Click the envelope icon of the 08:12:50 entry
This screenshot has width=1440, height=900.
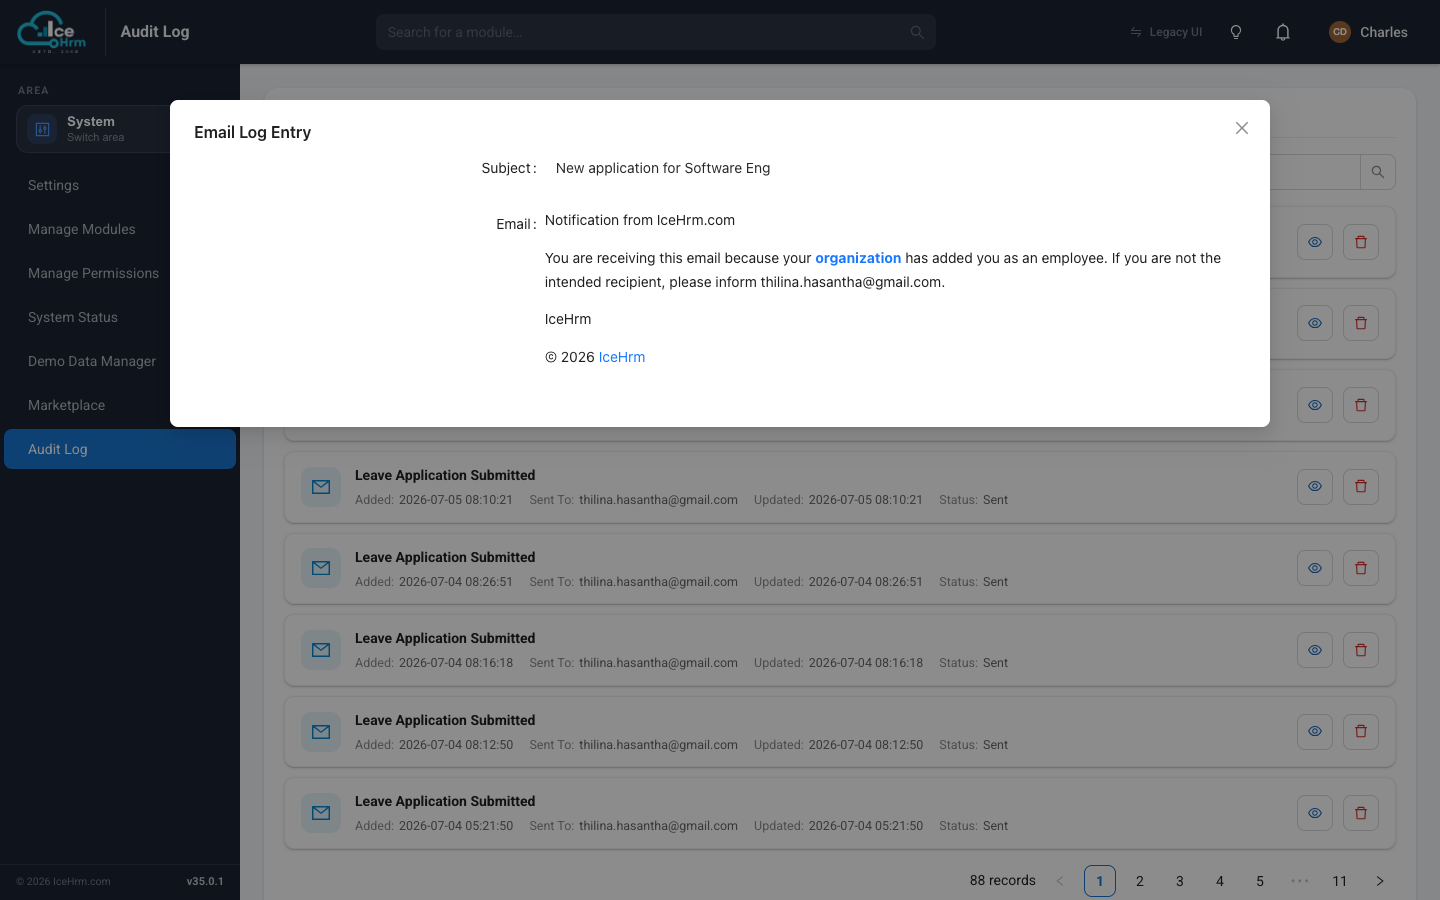321,732
